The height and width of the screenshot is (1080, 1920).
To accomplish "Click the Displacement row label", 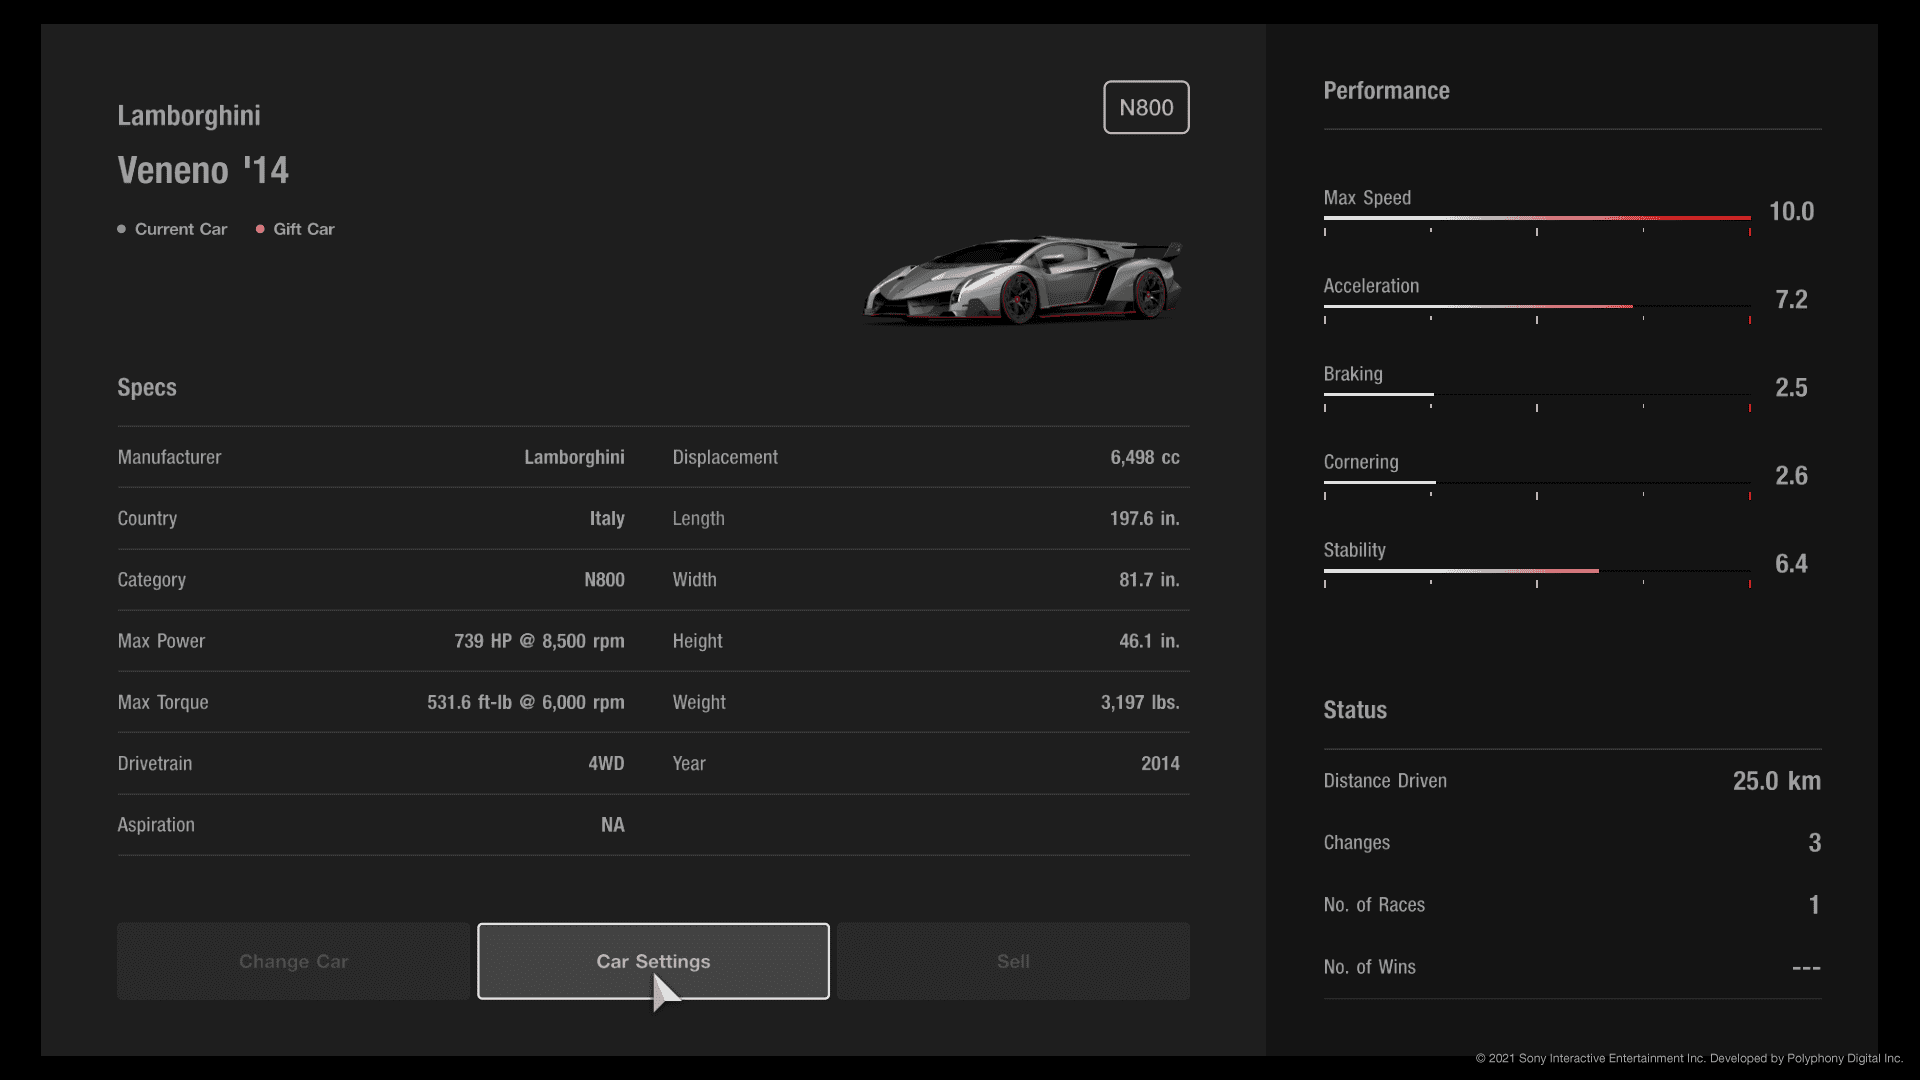I will [x=725, y=457].
